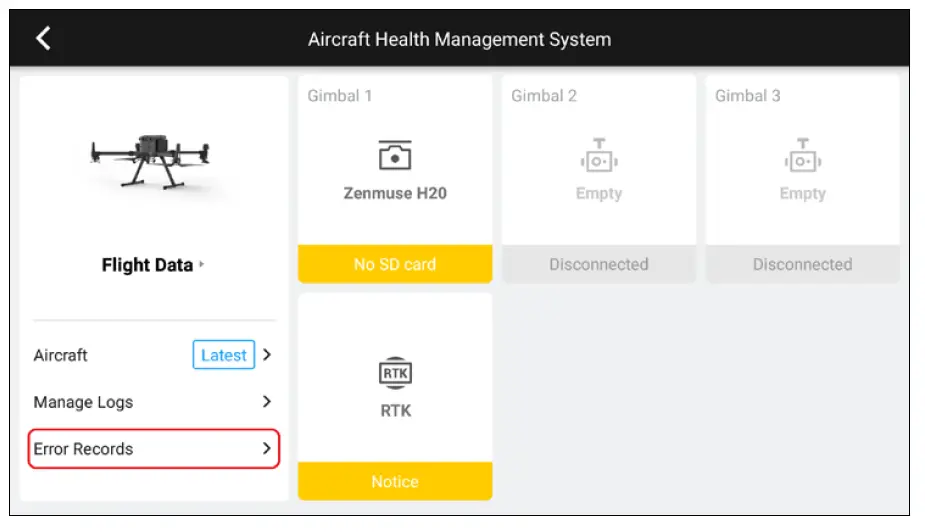925x532 pixels.
Task: Expand the Flight Data arrow
Action: (201, 265)
